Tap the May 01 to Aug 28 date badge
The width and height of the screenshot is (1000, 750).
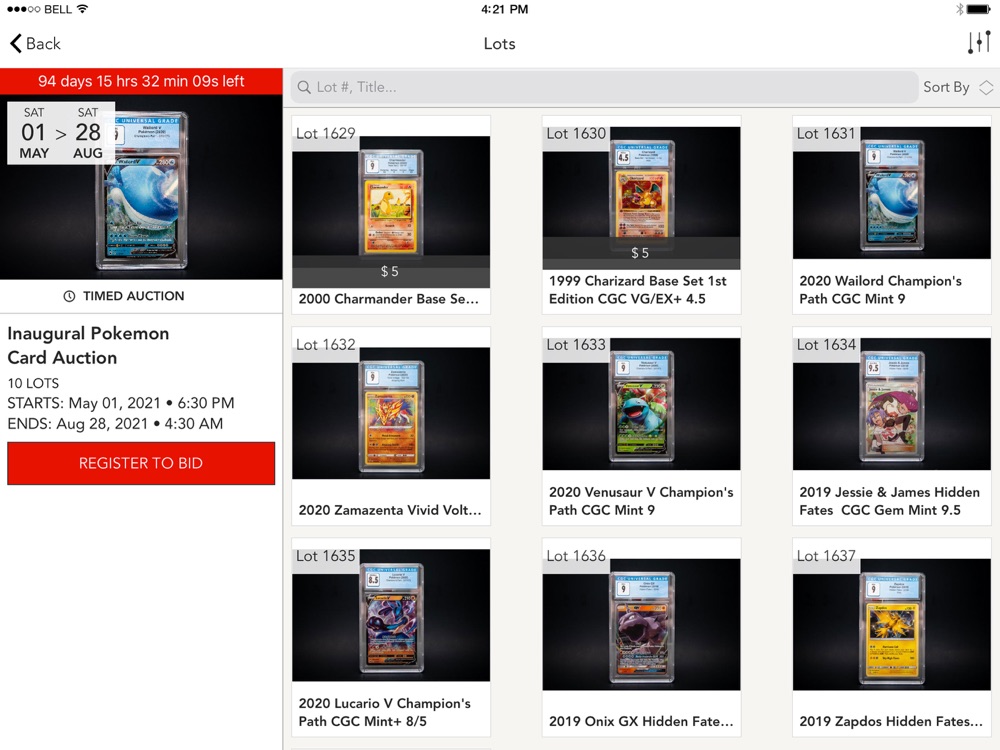coord(61,133)
